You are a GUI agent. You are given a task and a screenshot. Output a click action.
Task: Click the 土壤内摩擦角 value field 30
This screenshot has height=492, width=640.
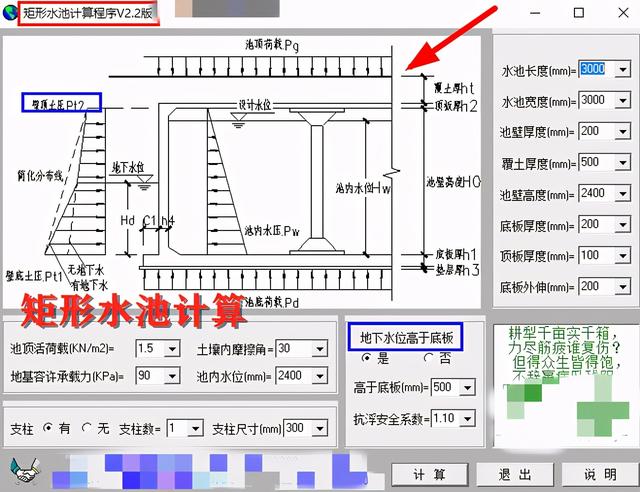point(294,349)
